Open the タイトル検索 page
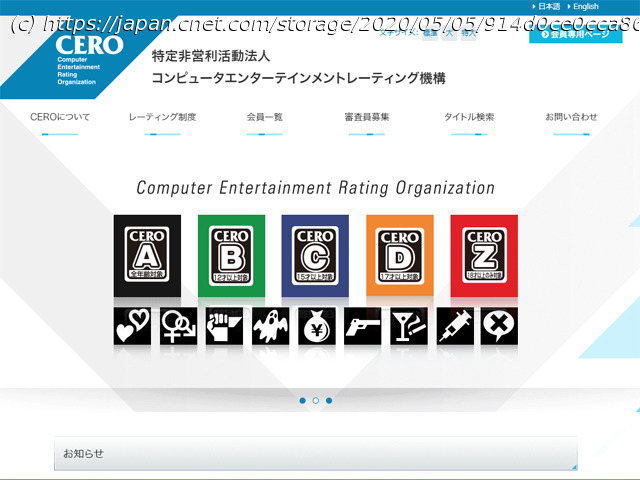Viewport: 640px width, 480px height. tap(469, 117)
